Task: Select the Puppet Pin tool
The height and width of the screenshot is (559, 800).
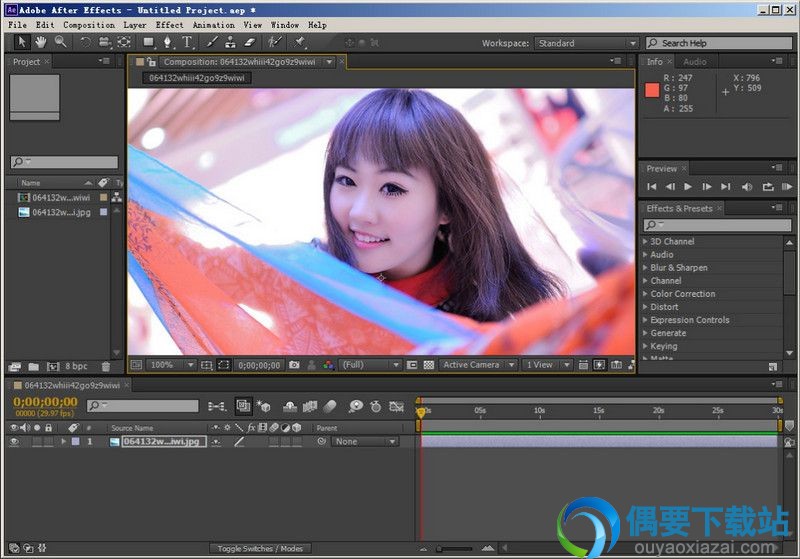Action: (299, 42)
